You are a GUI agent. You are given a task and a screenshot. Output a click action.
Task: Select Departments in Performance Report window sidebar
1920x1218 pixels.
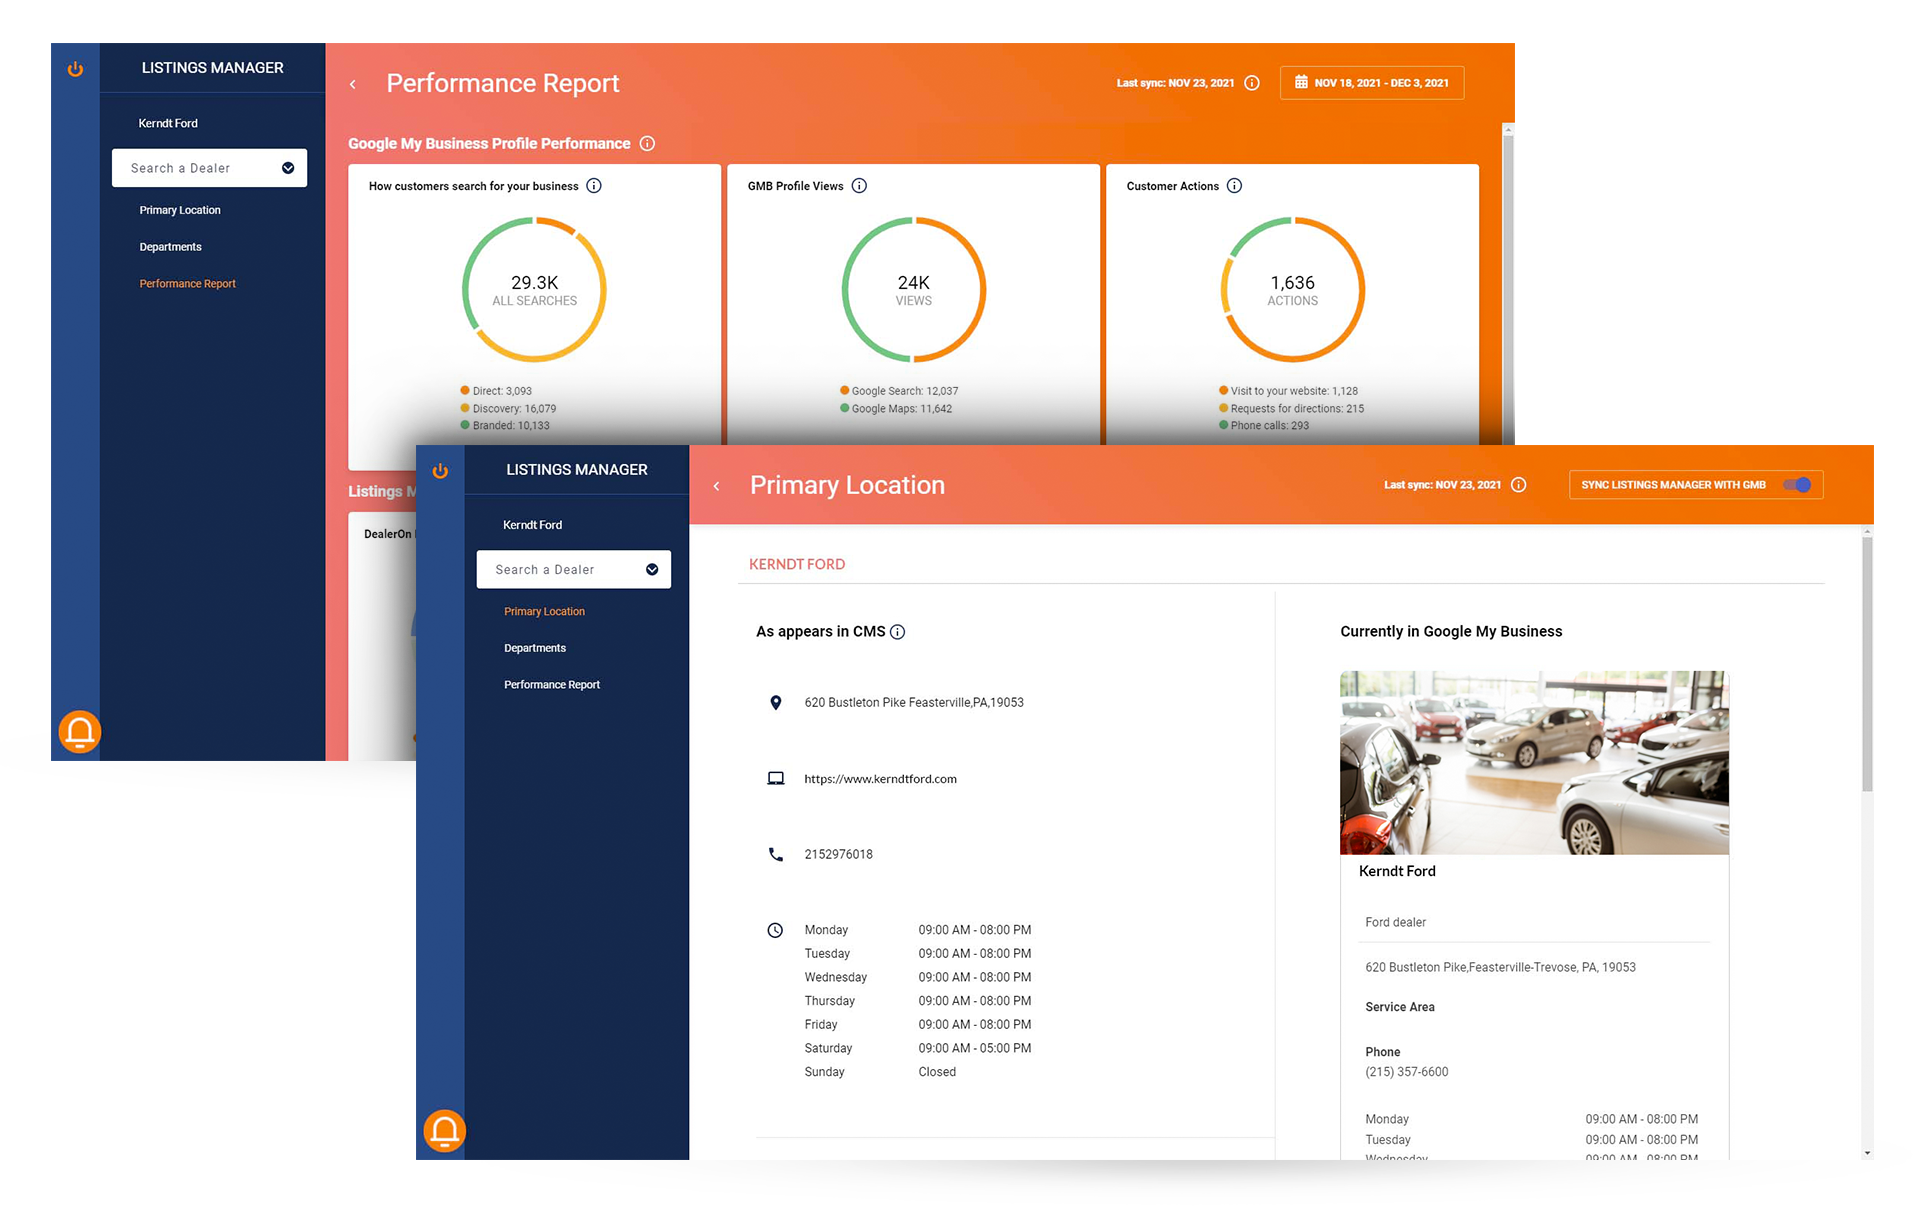pyautogui.click(x=171, y=247)
